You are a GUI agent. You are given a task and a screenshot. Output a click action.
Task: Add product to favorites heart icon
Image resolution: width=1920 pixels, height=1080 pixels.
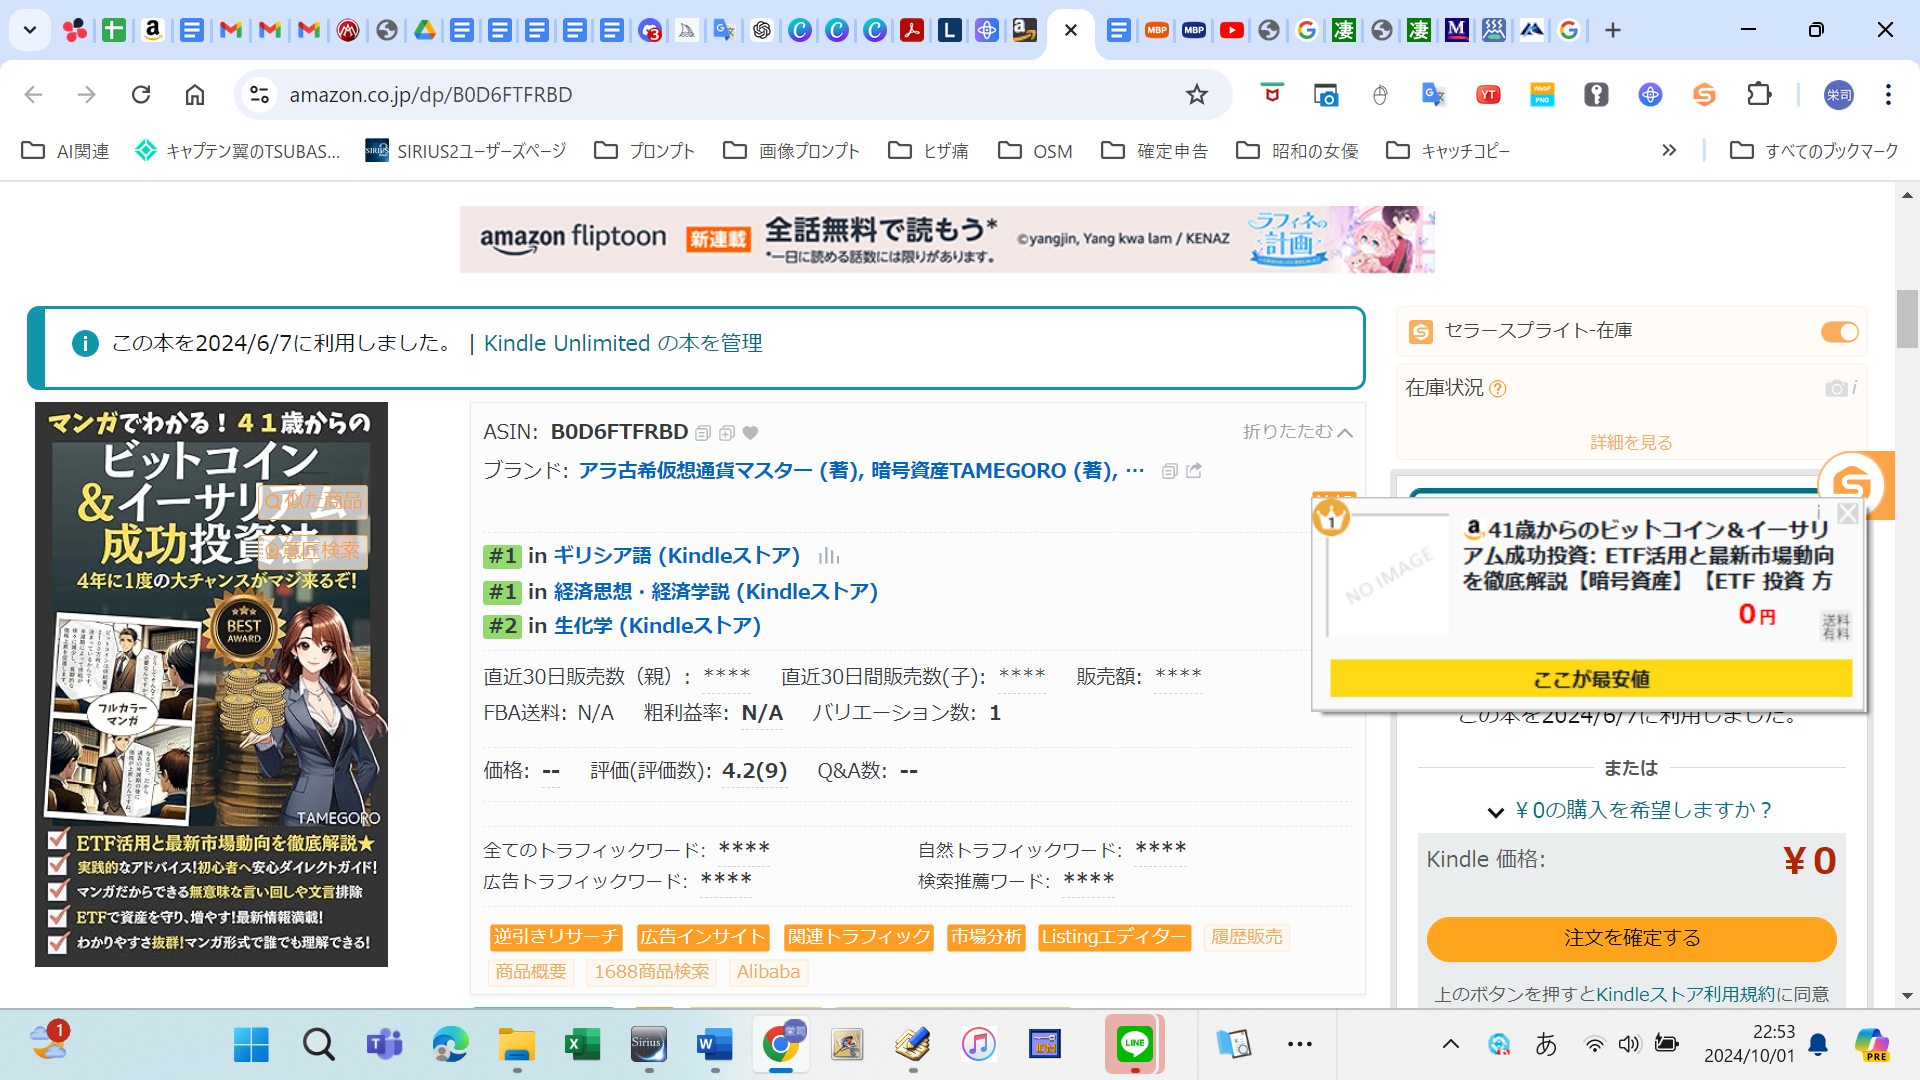coord(750,433)
